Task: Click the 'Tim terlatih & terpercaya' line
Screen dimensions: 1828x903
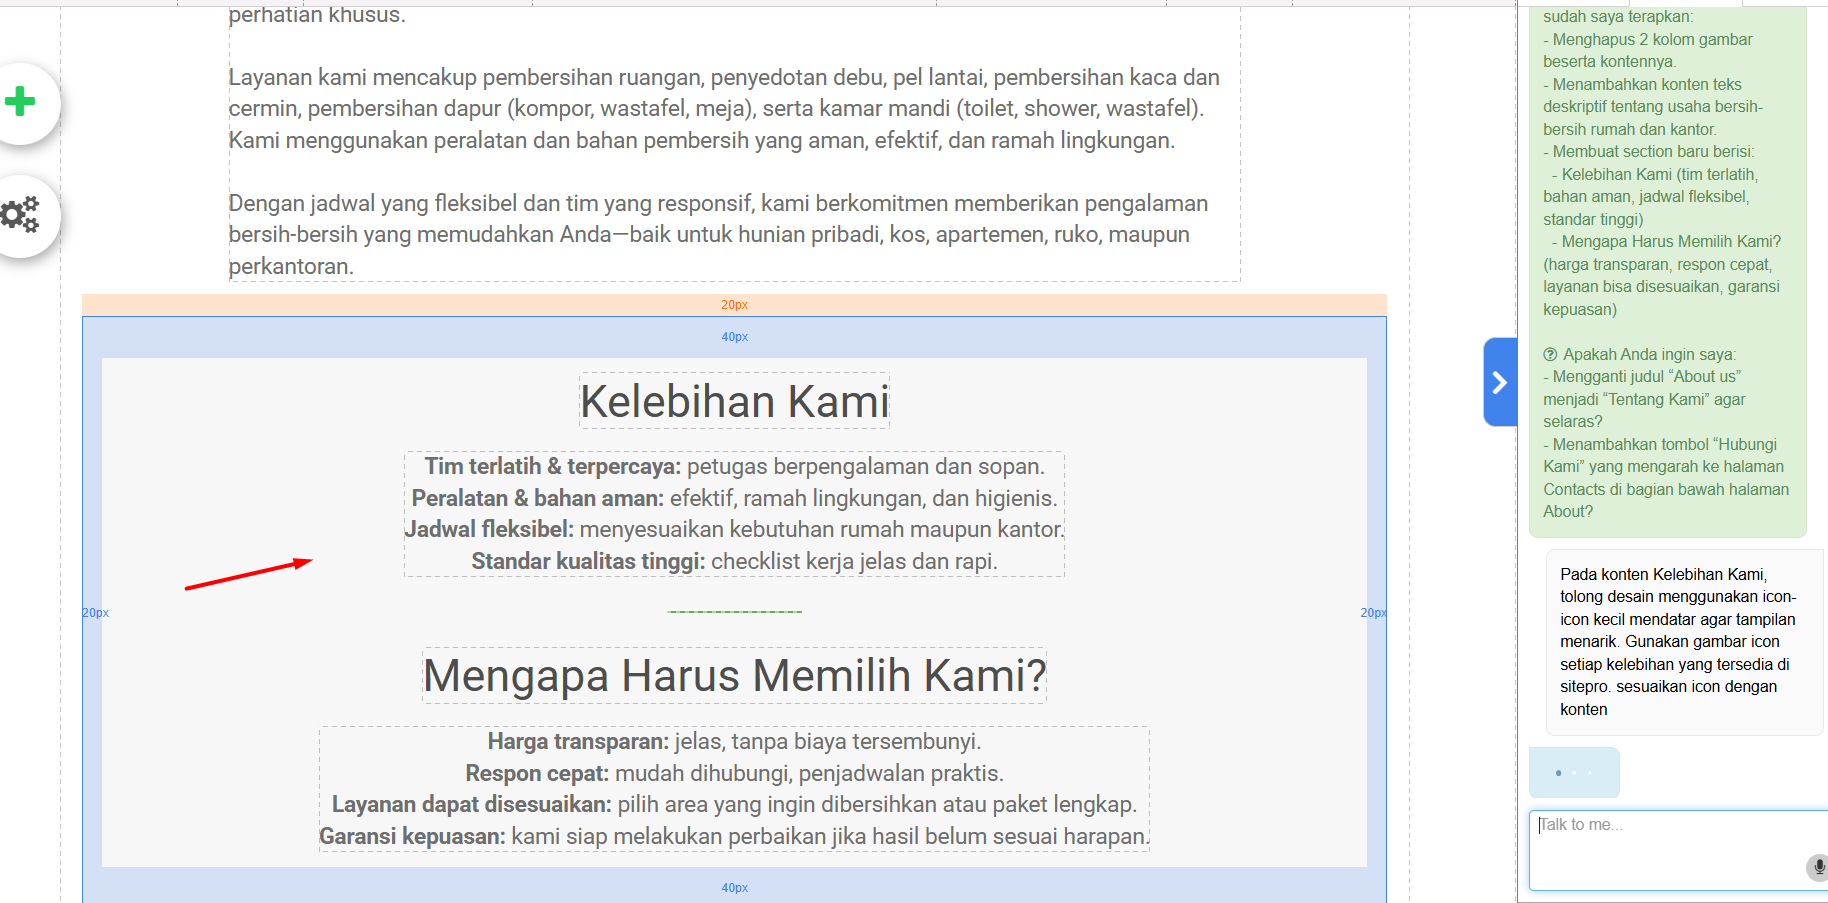Action: [734, 466]
